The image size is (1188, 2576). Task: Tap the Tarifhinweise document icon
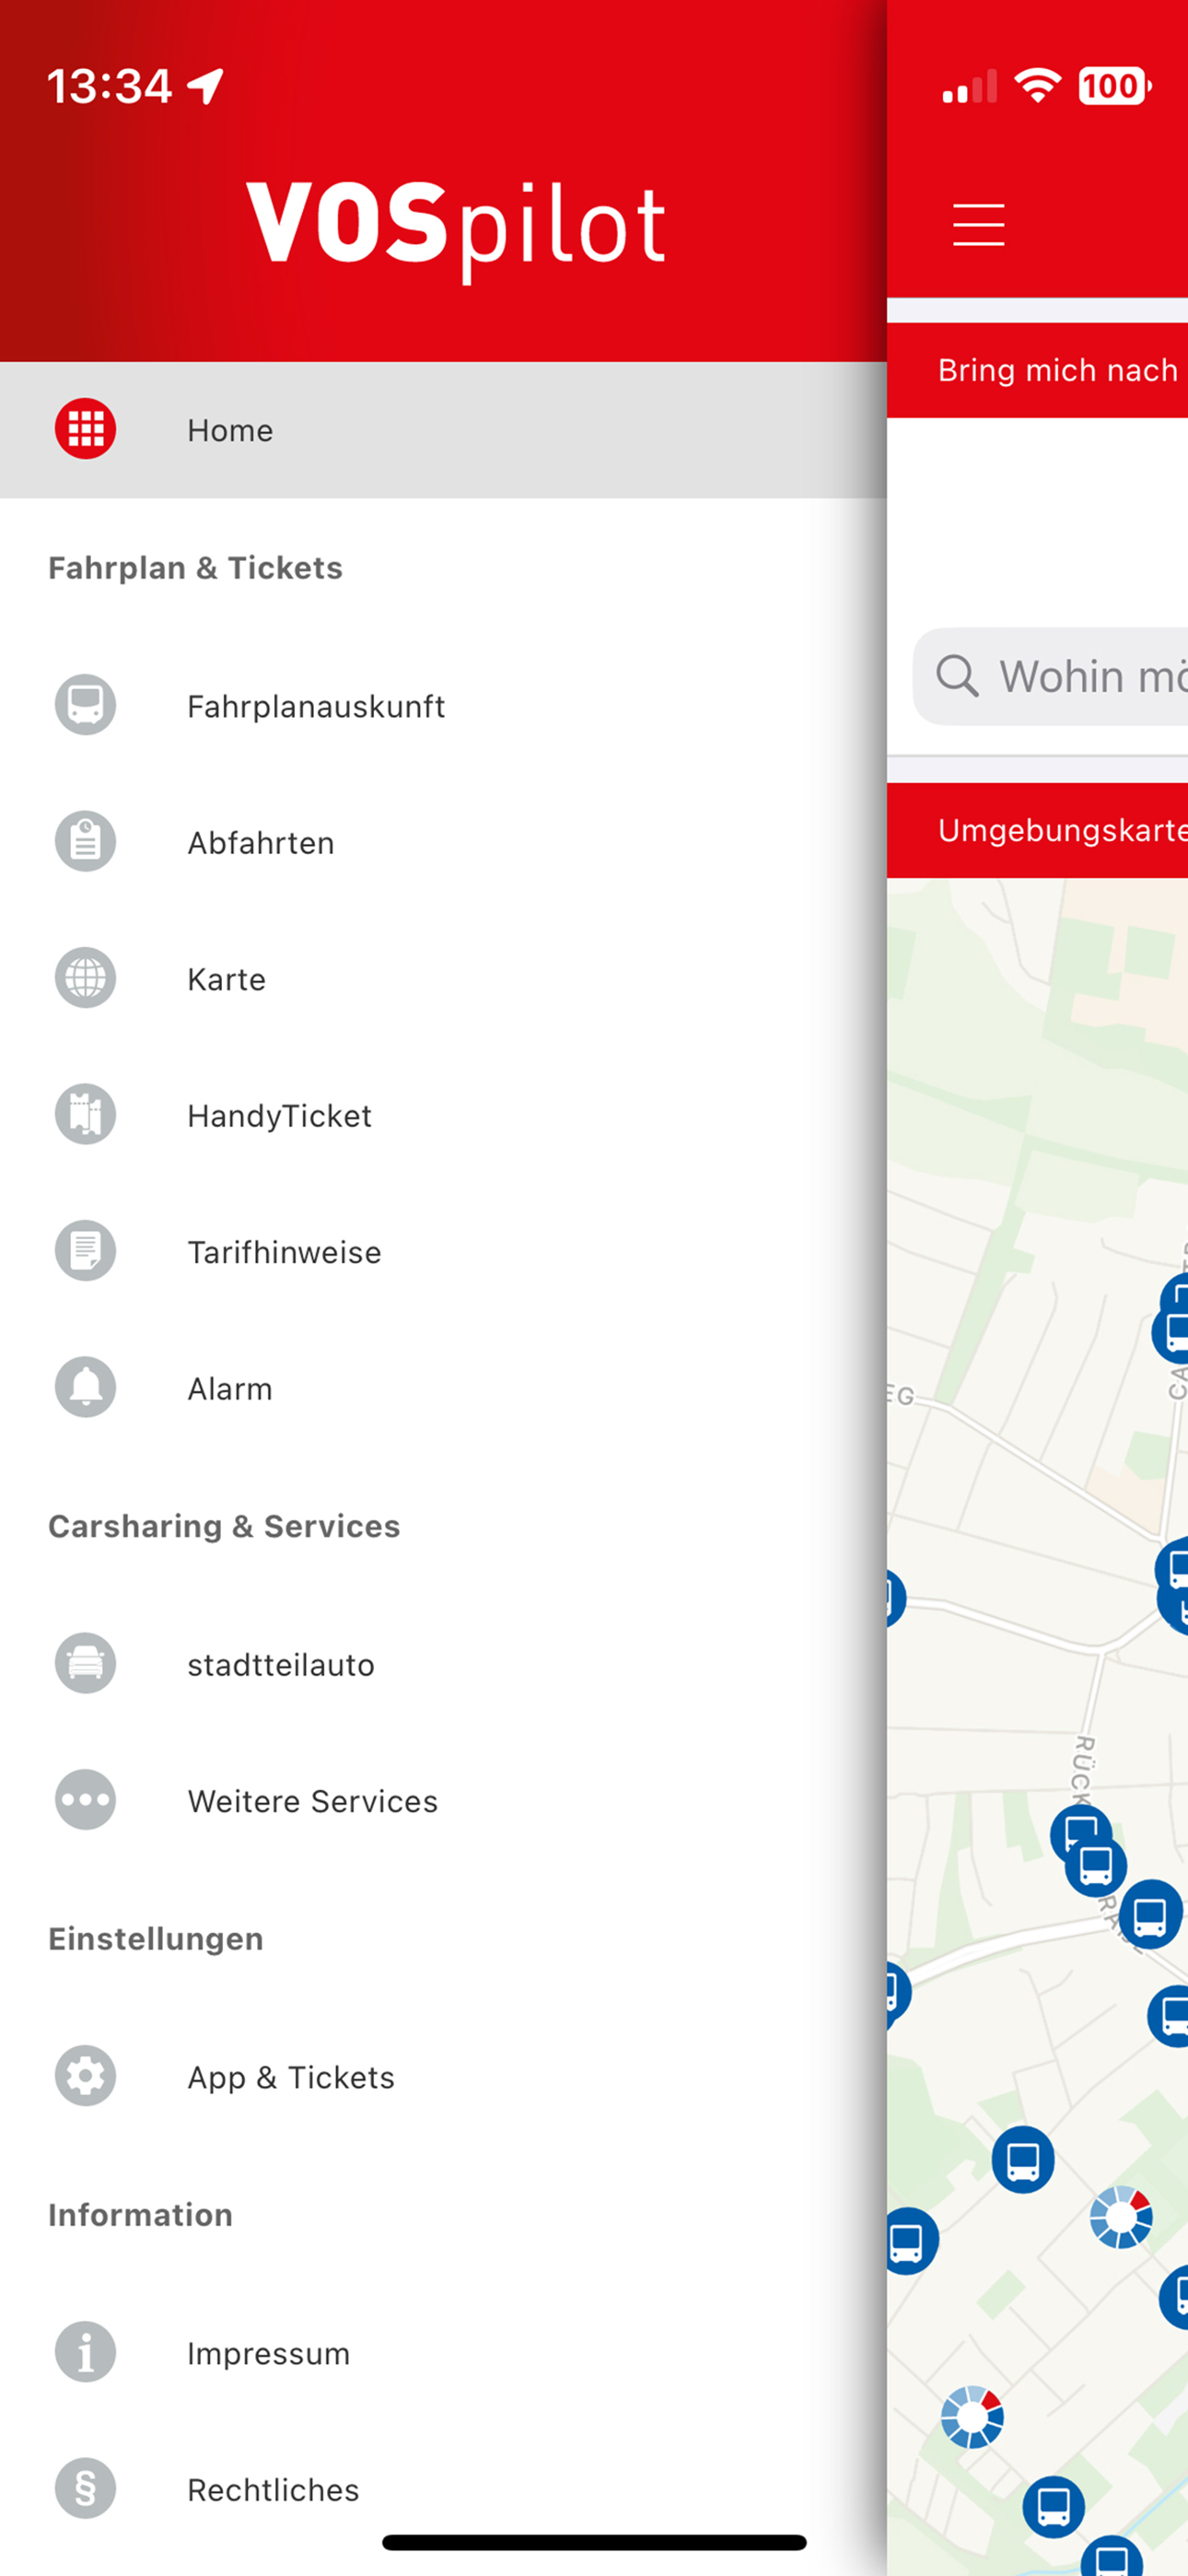coord(85,1251)
